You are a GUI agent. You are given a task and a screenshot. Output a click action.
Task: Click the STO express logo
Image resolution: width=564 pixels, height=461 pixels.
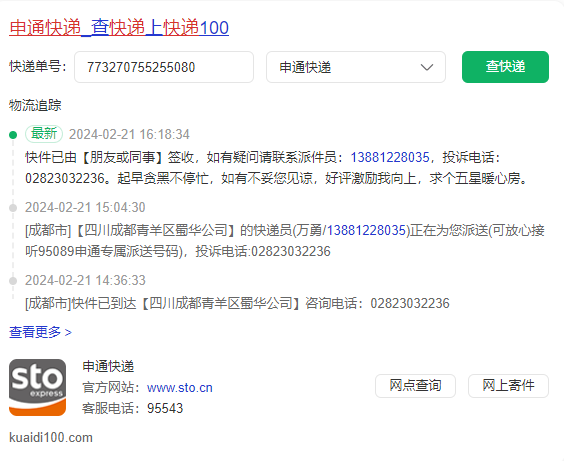pos(37,387)
